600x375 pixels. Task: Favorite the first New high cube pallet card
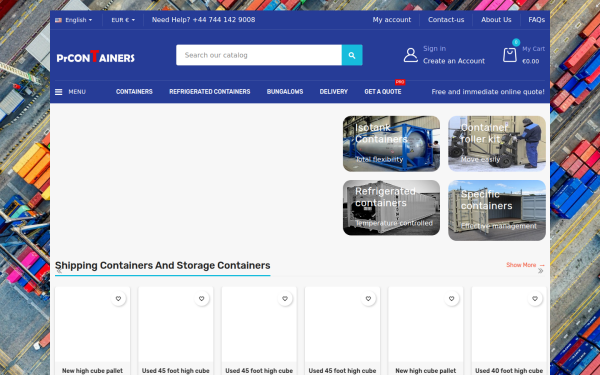pyautogui.click(x=118, y=298)
